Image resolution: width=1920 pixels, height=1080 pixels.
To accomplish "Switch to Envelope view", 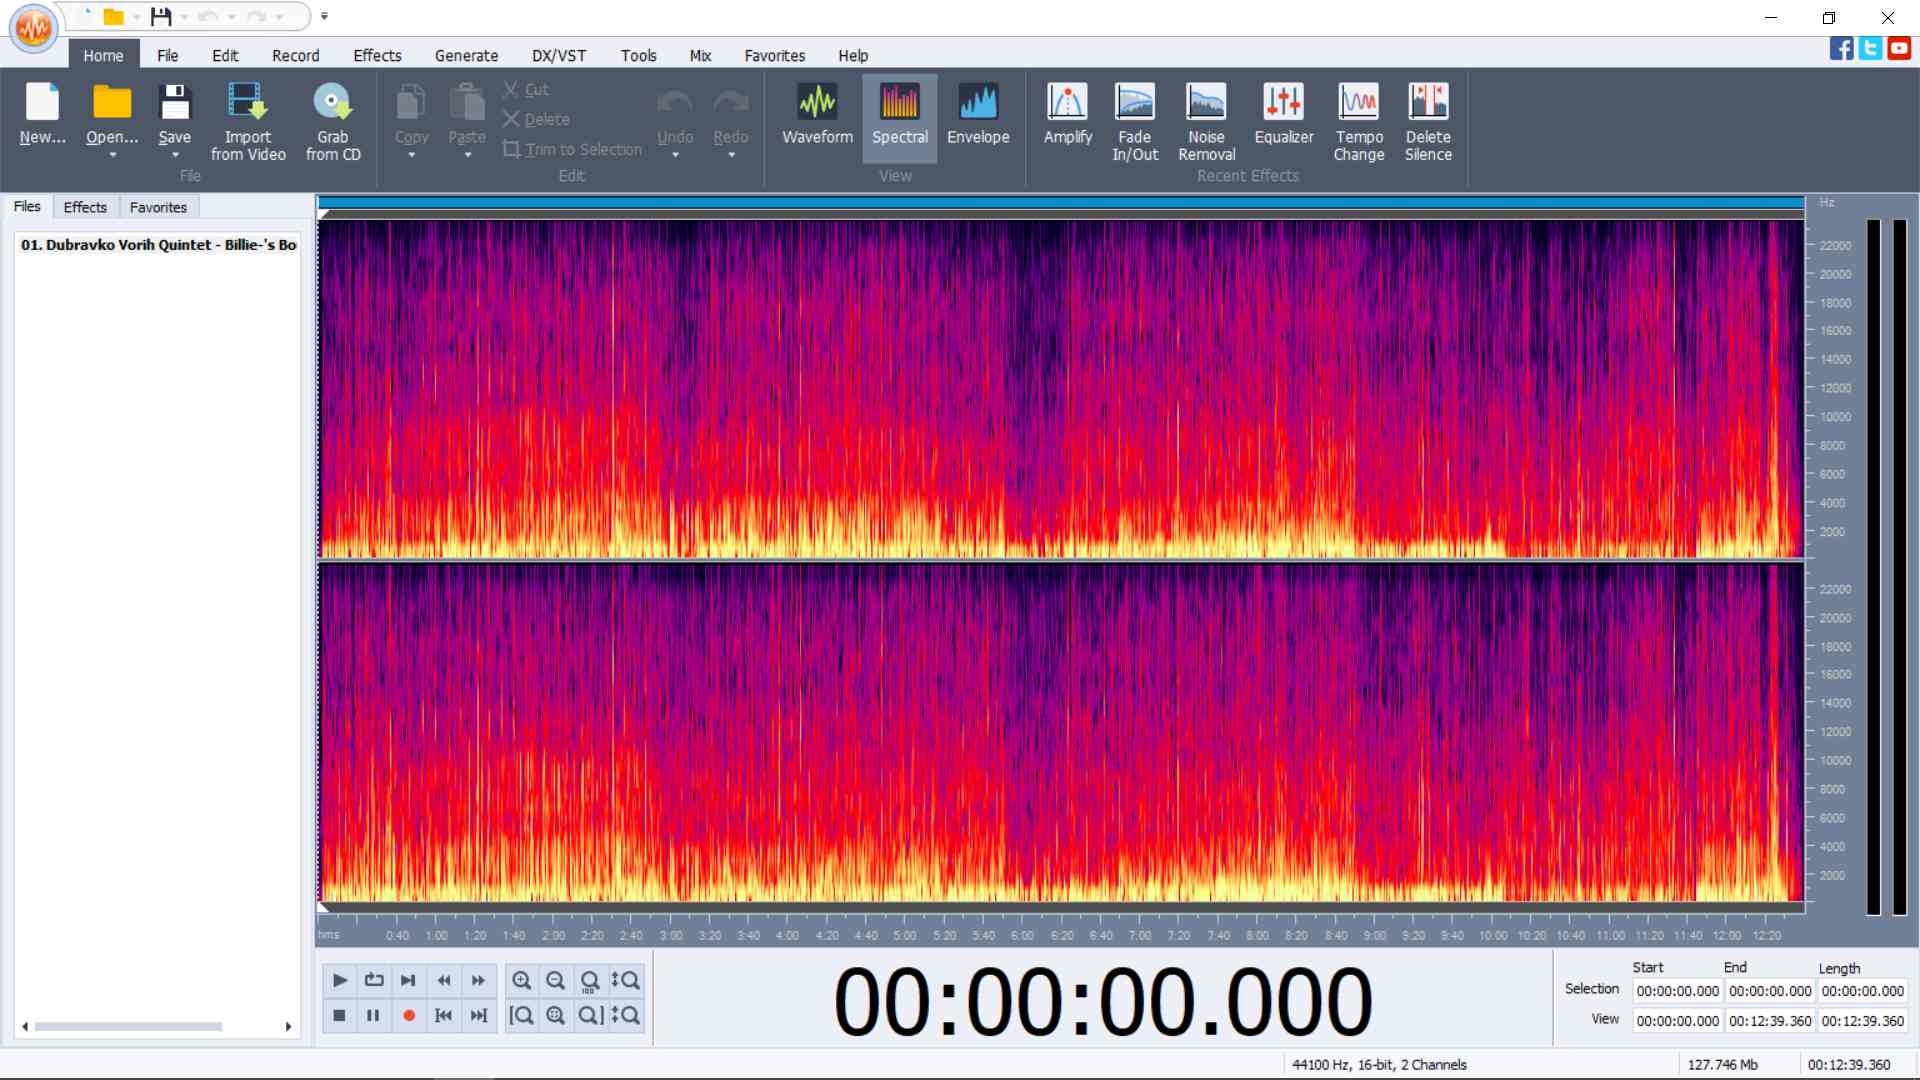I will pyautogui.click(x=978, y=114).
